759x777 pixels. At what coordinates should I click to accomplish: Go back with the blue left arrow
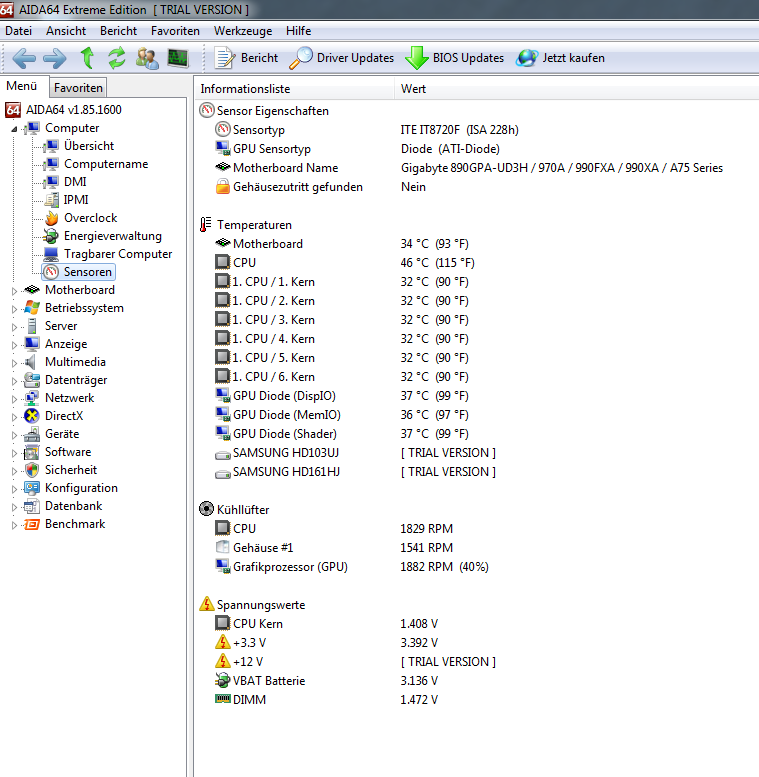pyautogui.click(x=24, y=58)
